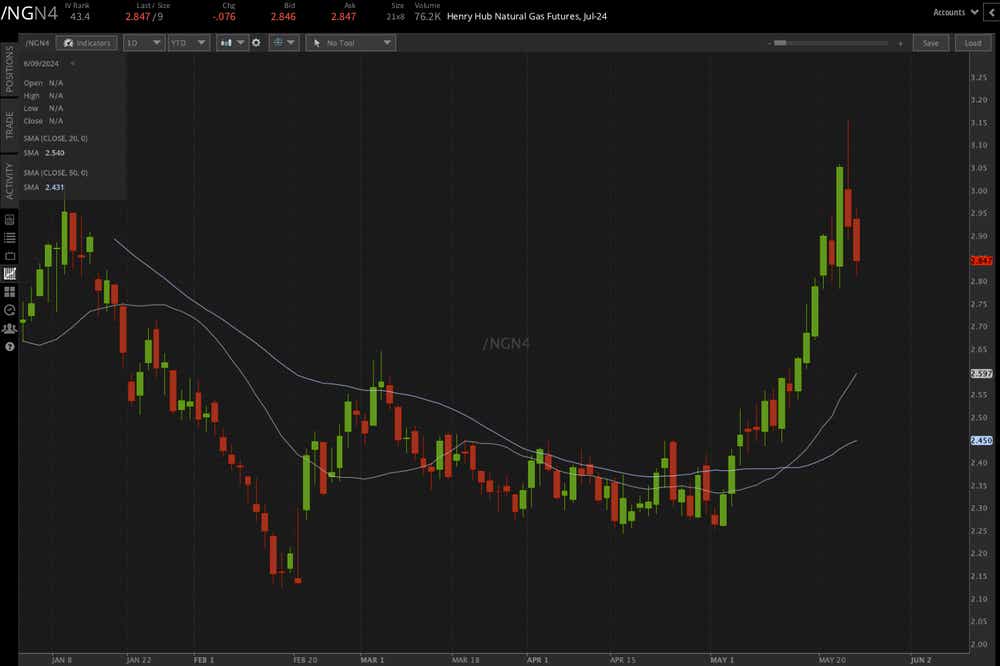Click the red current price axis tag
Screen dimensions: 1000x666
[x=981, y=260]
